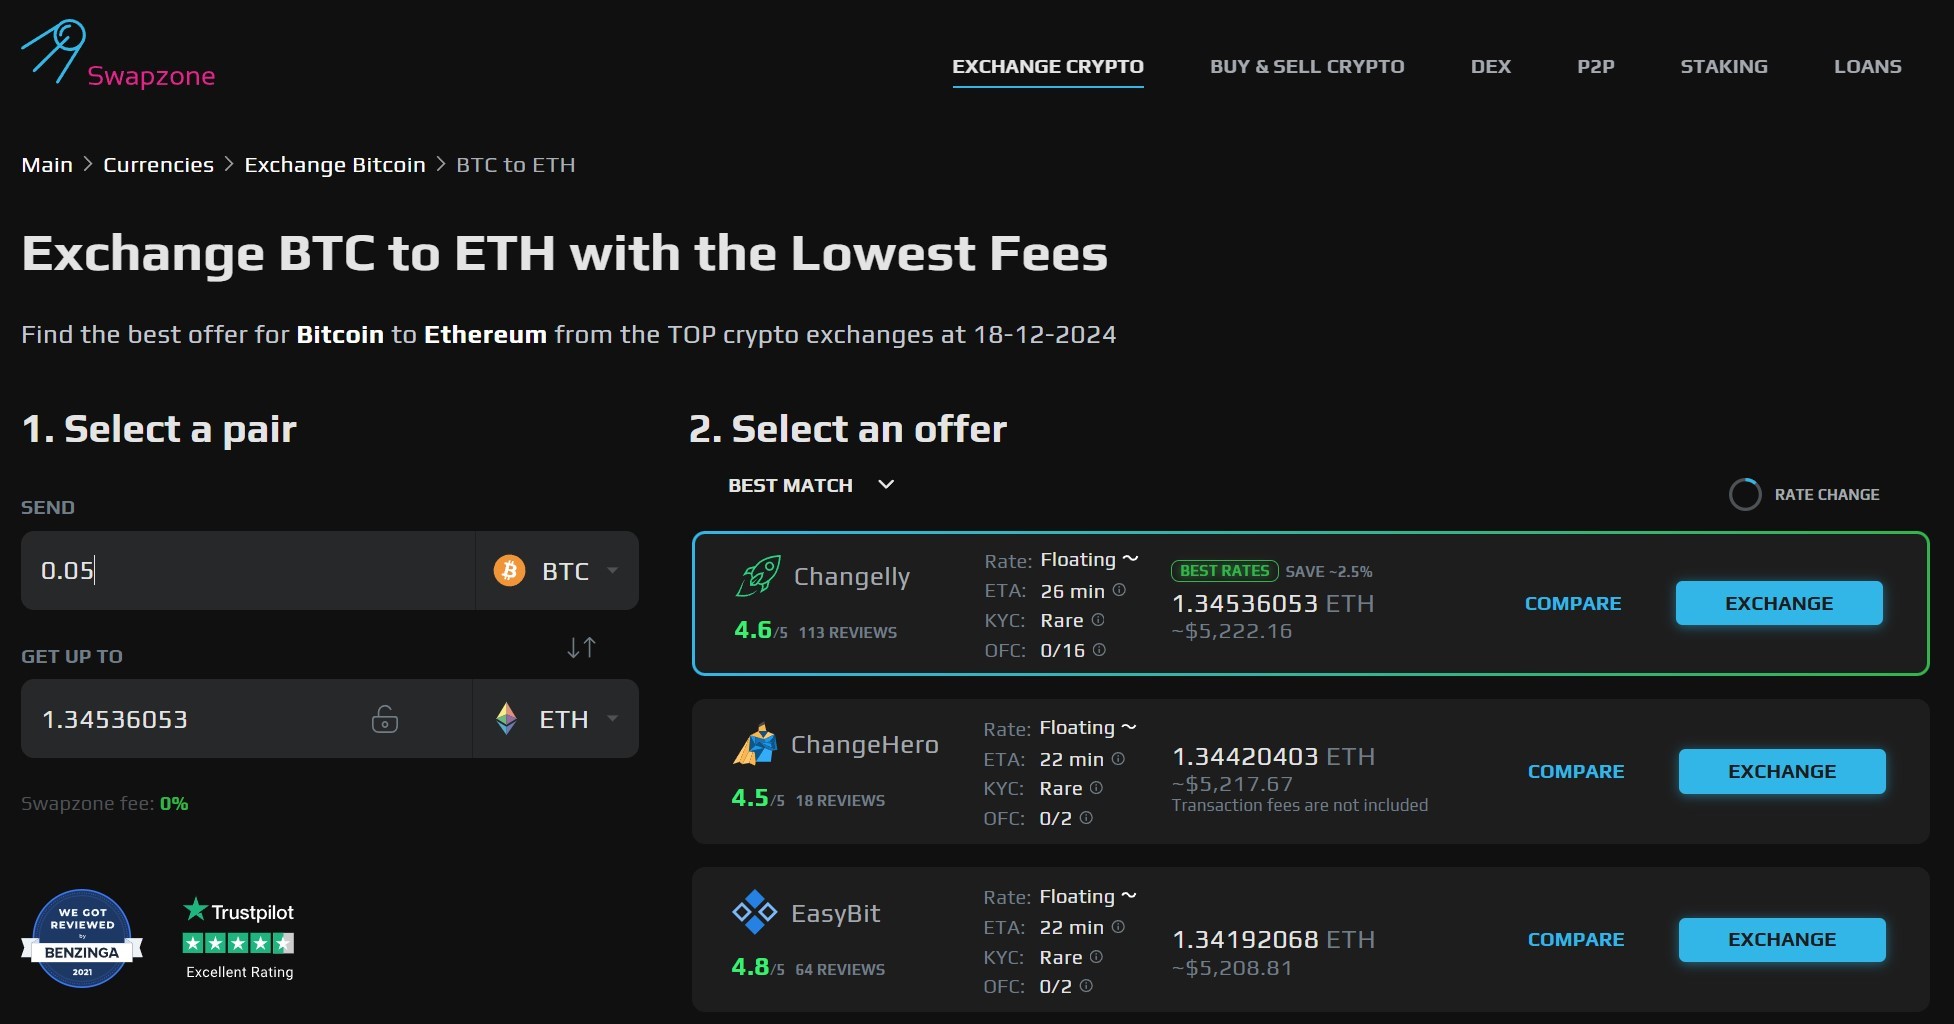This screenshot has width=1954, height=1024.
Task: Click the 'Transaction fees are not included' note
Action: click(1300, 806)
